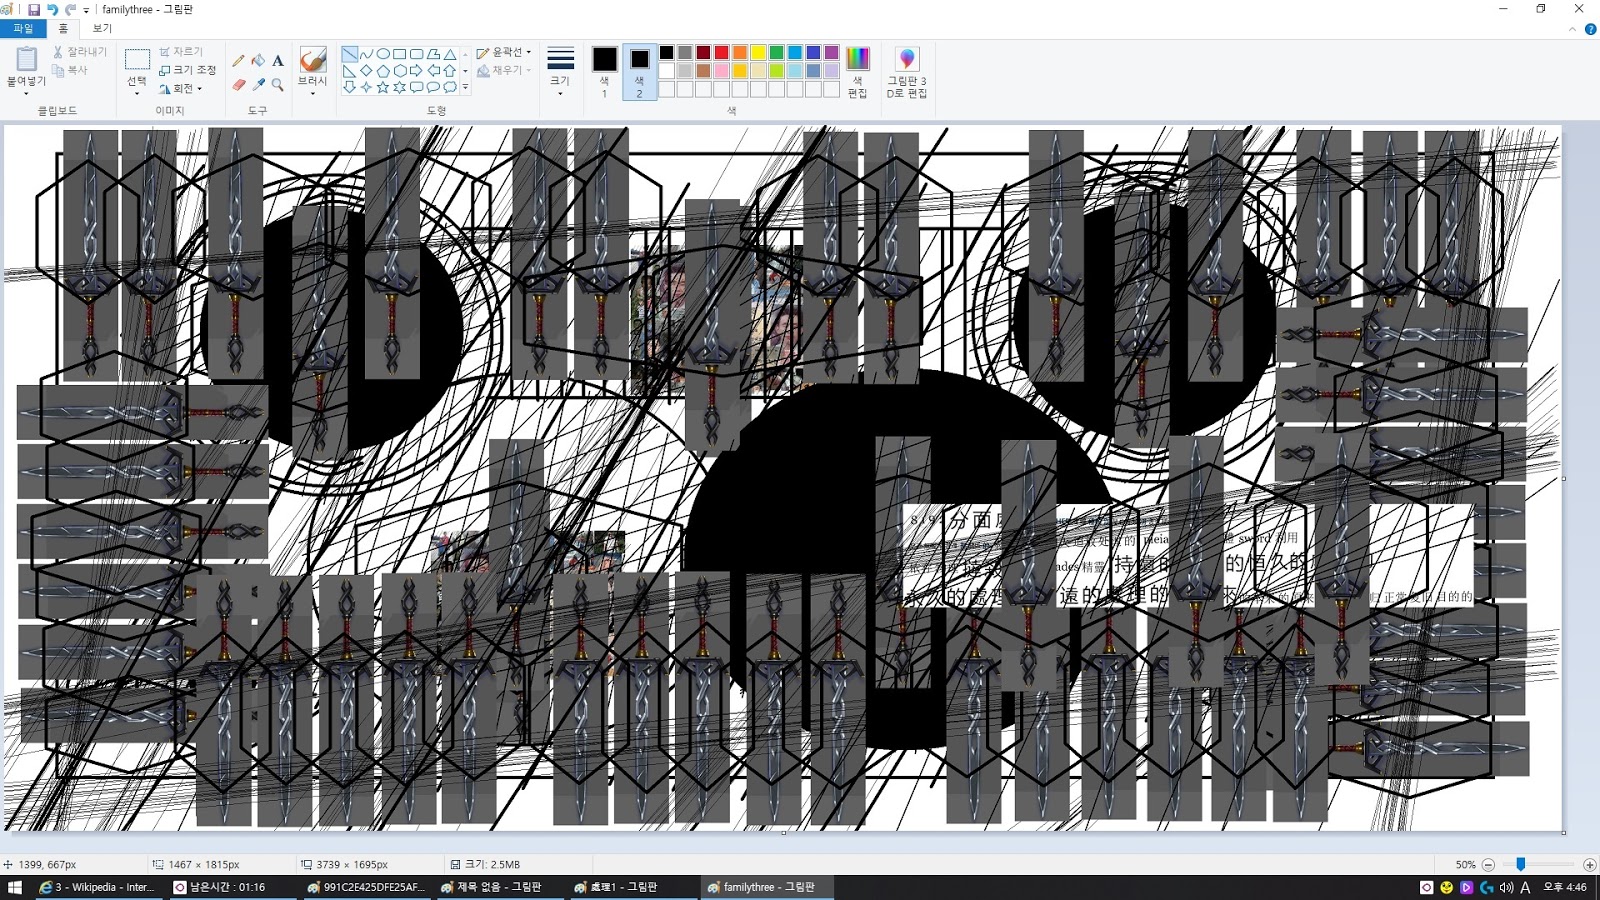Image resolution: width=1600 pixels, height=900 pixels.
Task: Choose the Hexagon shape
Action: coord(400,71)
